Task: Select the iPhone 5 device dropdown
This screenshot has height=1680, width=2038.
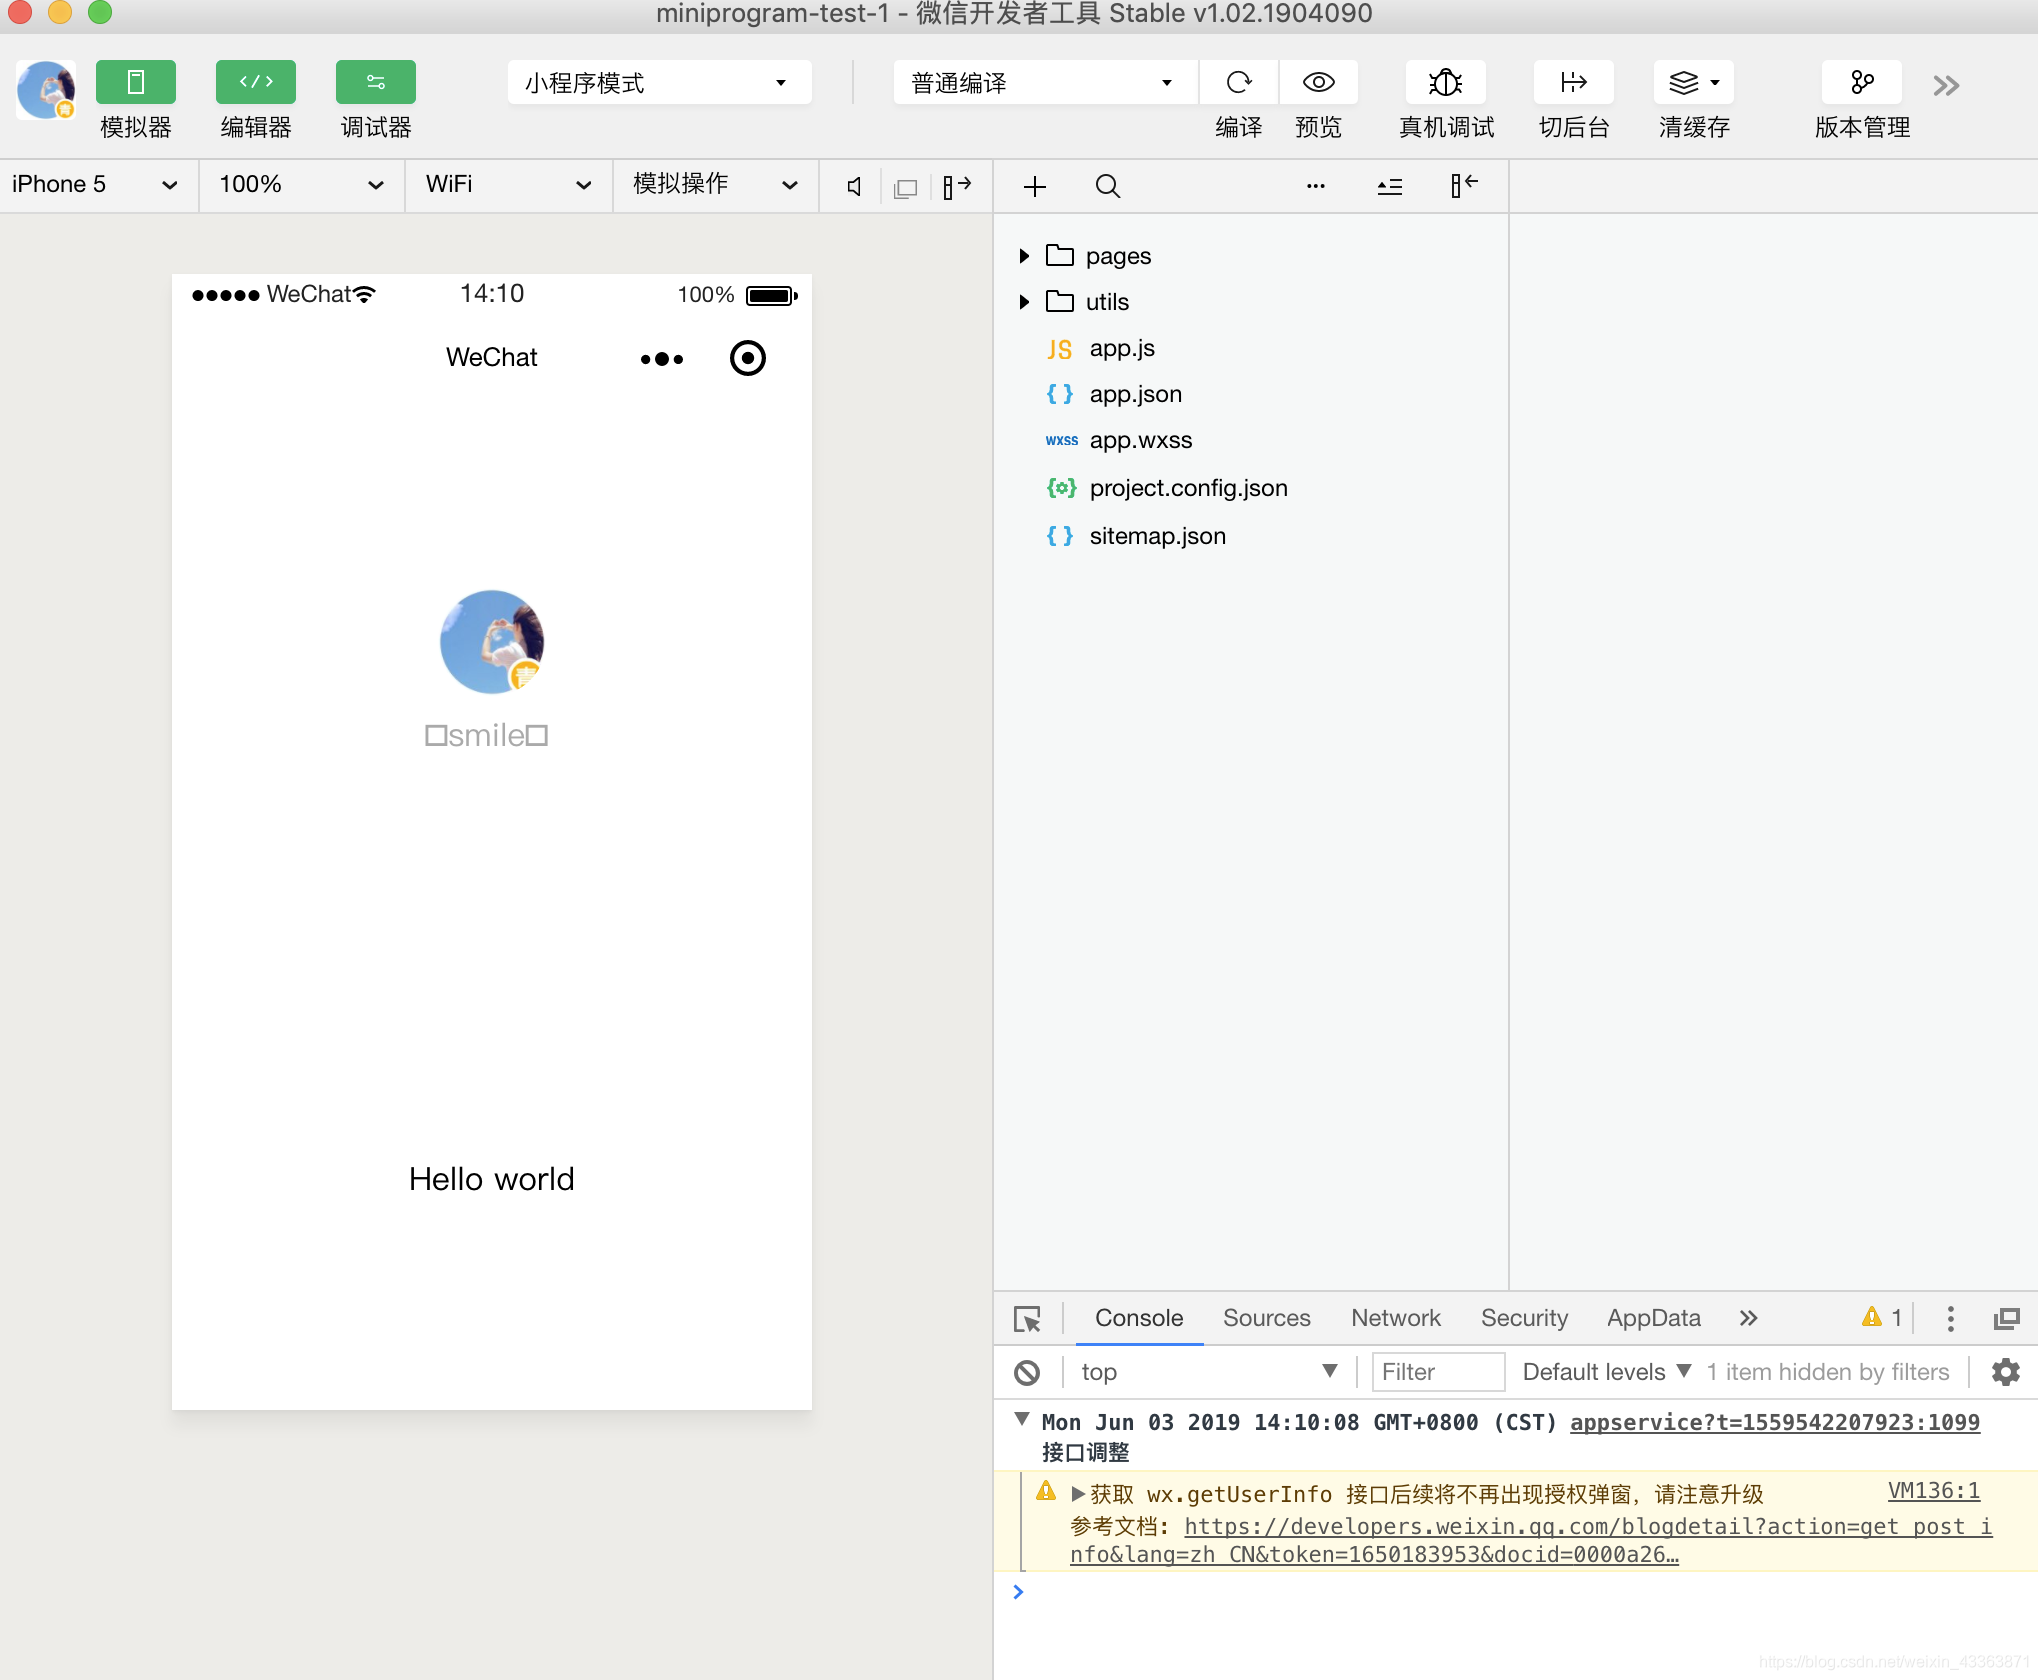Action: click(x=93, y=183)
